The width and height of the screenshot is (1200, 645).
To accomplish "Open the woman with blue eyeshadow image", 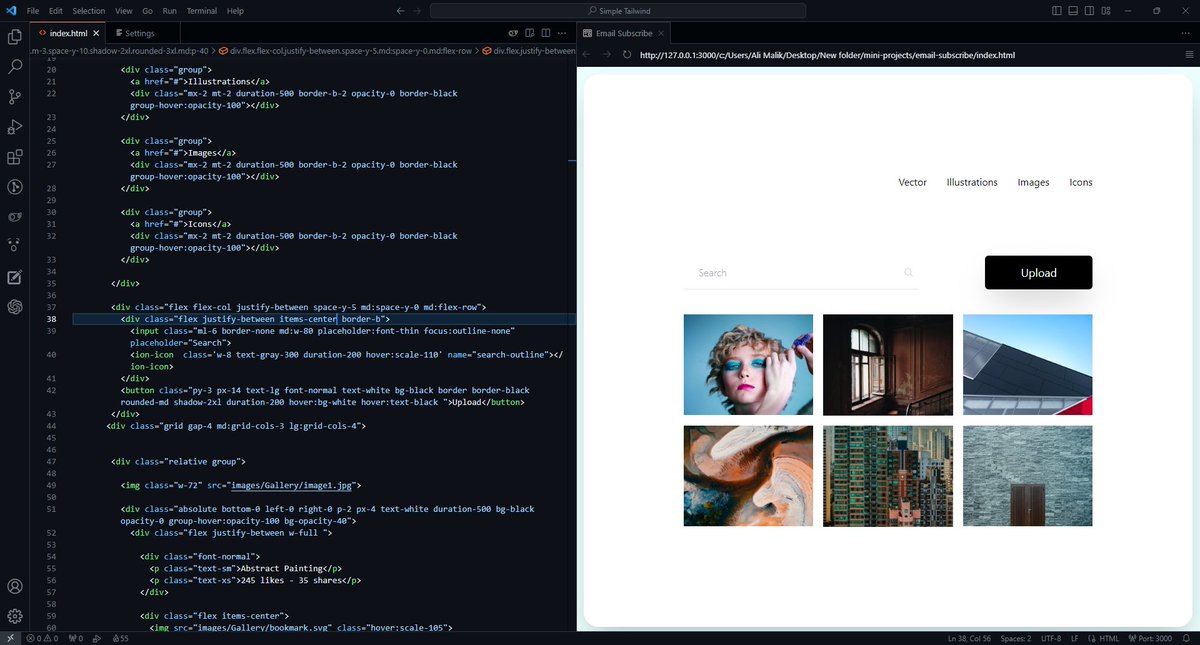I will tap(748, 364).
